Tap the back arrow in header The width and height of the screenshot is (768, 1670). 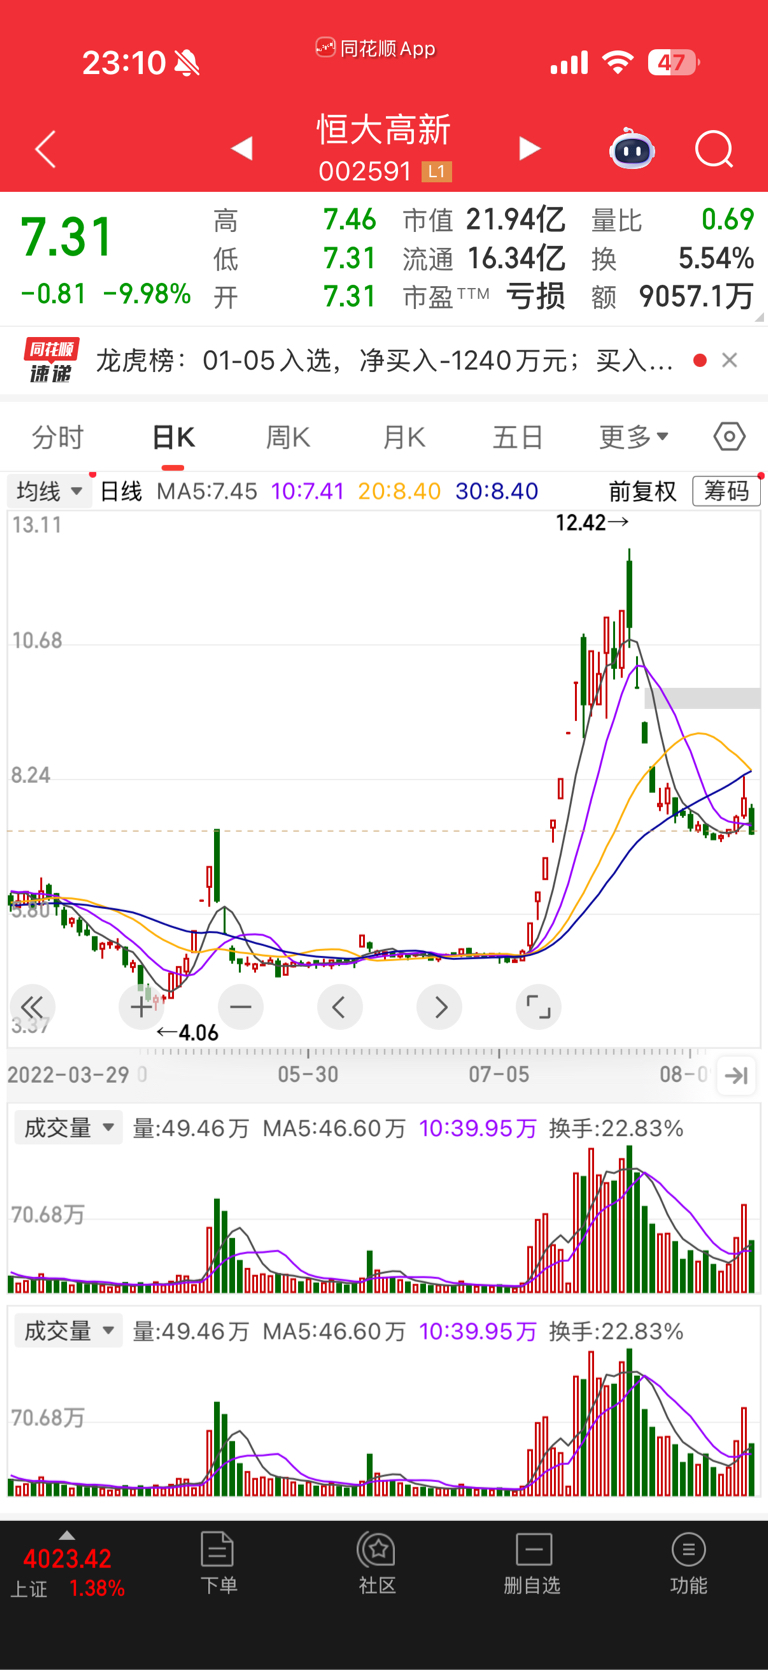[45, 150]
